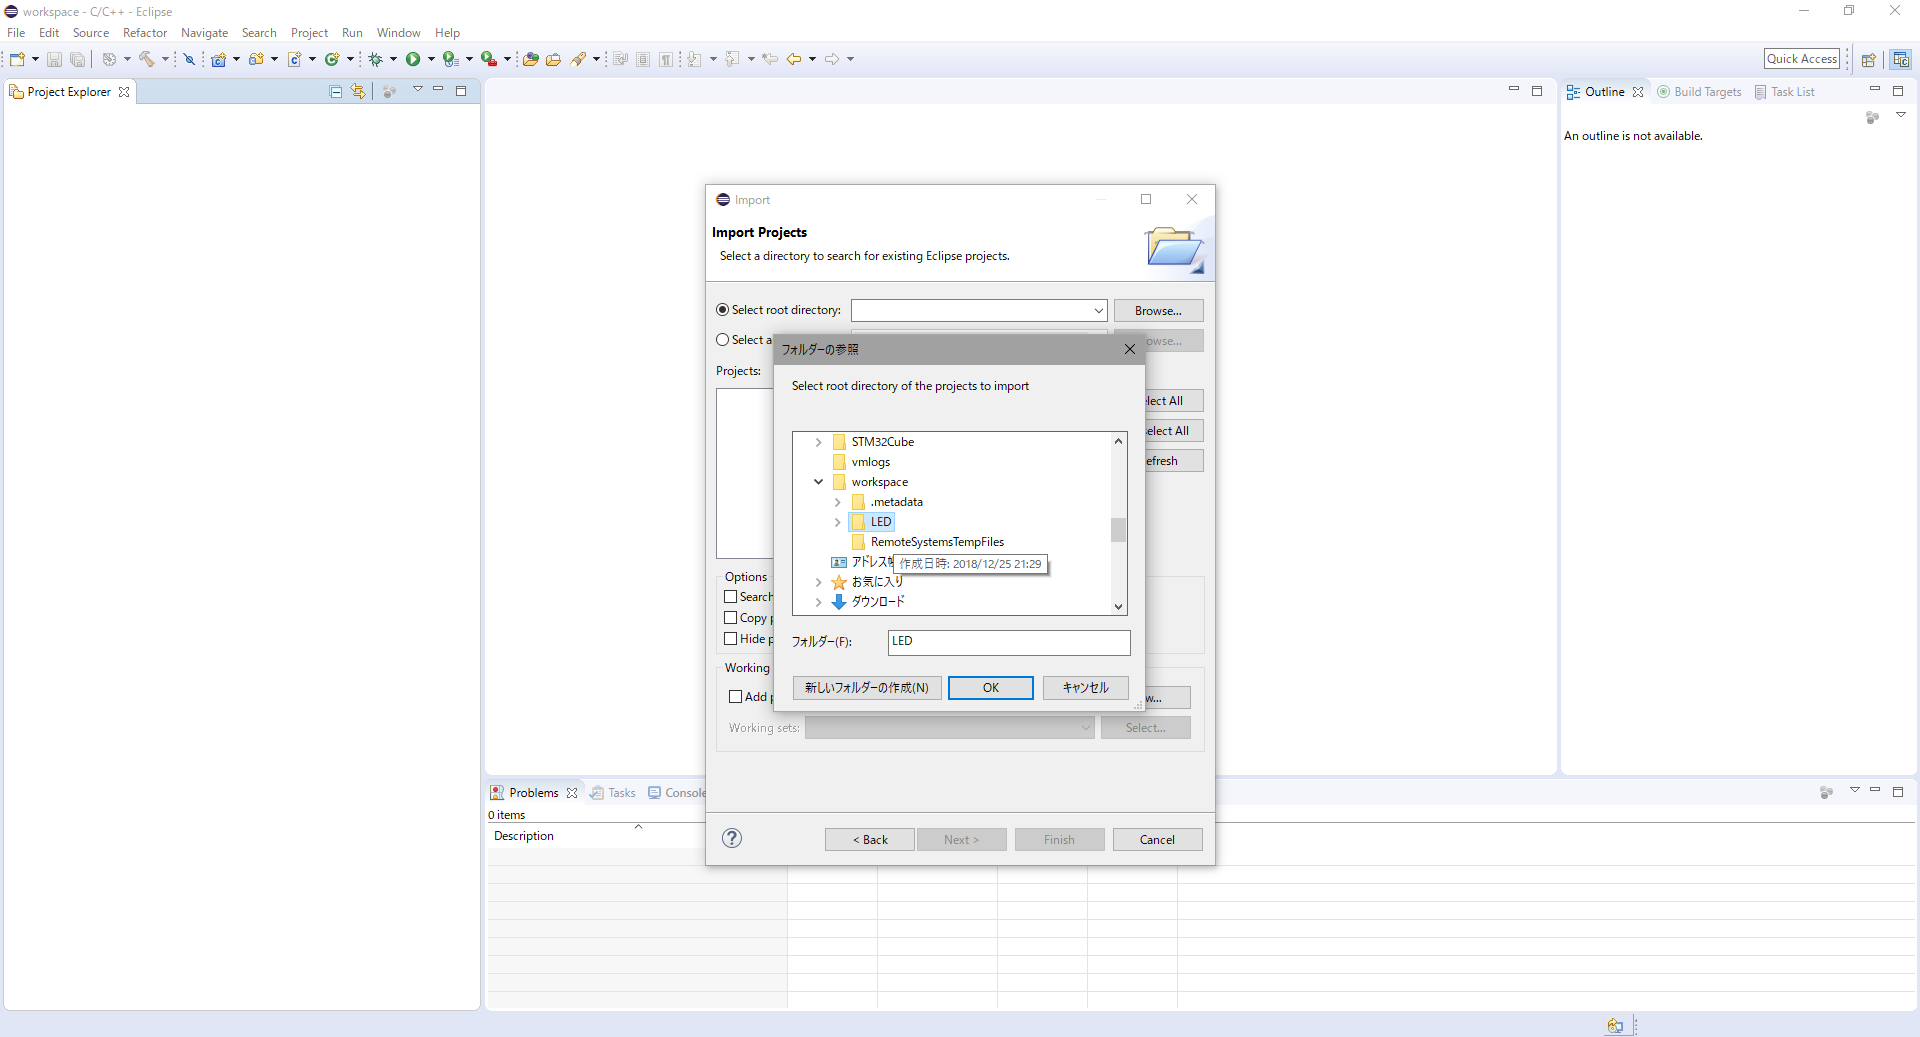1920x1037 pixels.
Task: Click the OK button to confirm folder
Action: coord(989,688)
